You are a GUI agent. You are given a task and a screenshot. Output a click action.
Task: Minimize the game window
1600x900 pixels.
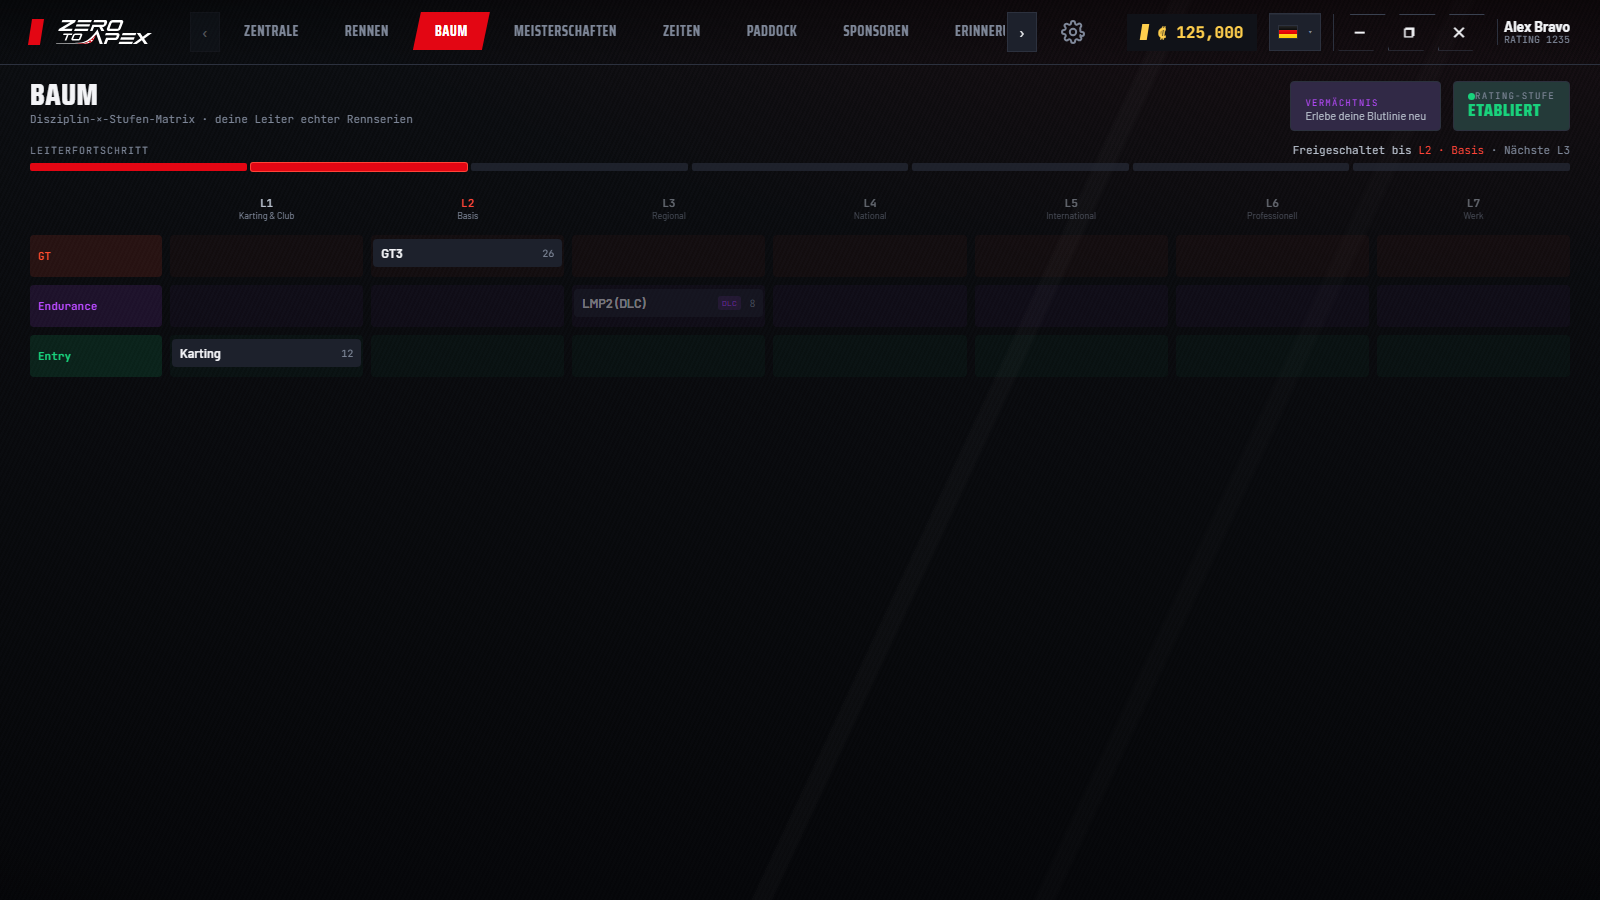1359,32
